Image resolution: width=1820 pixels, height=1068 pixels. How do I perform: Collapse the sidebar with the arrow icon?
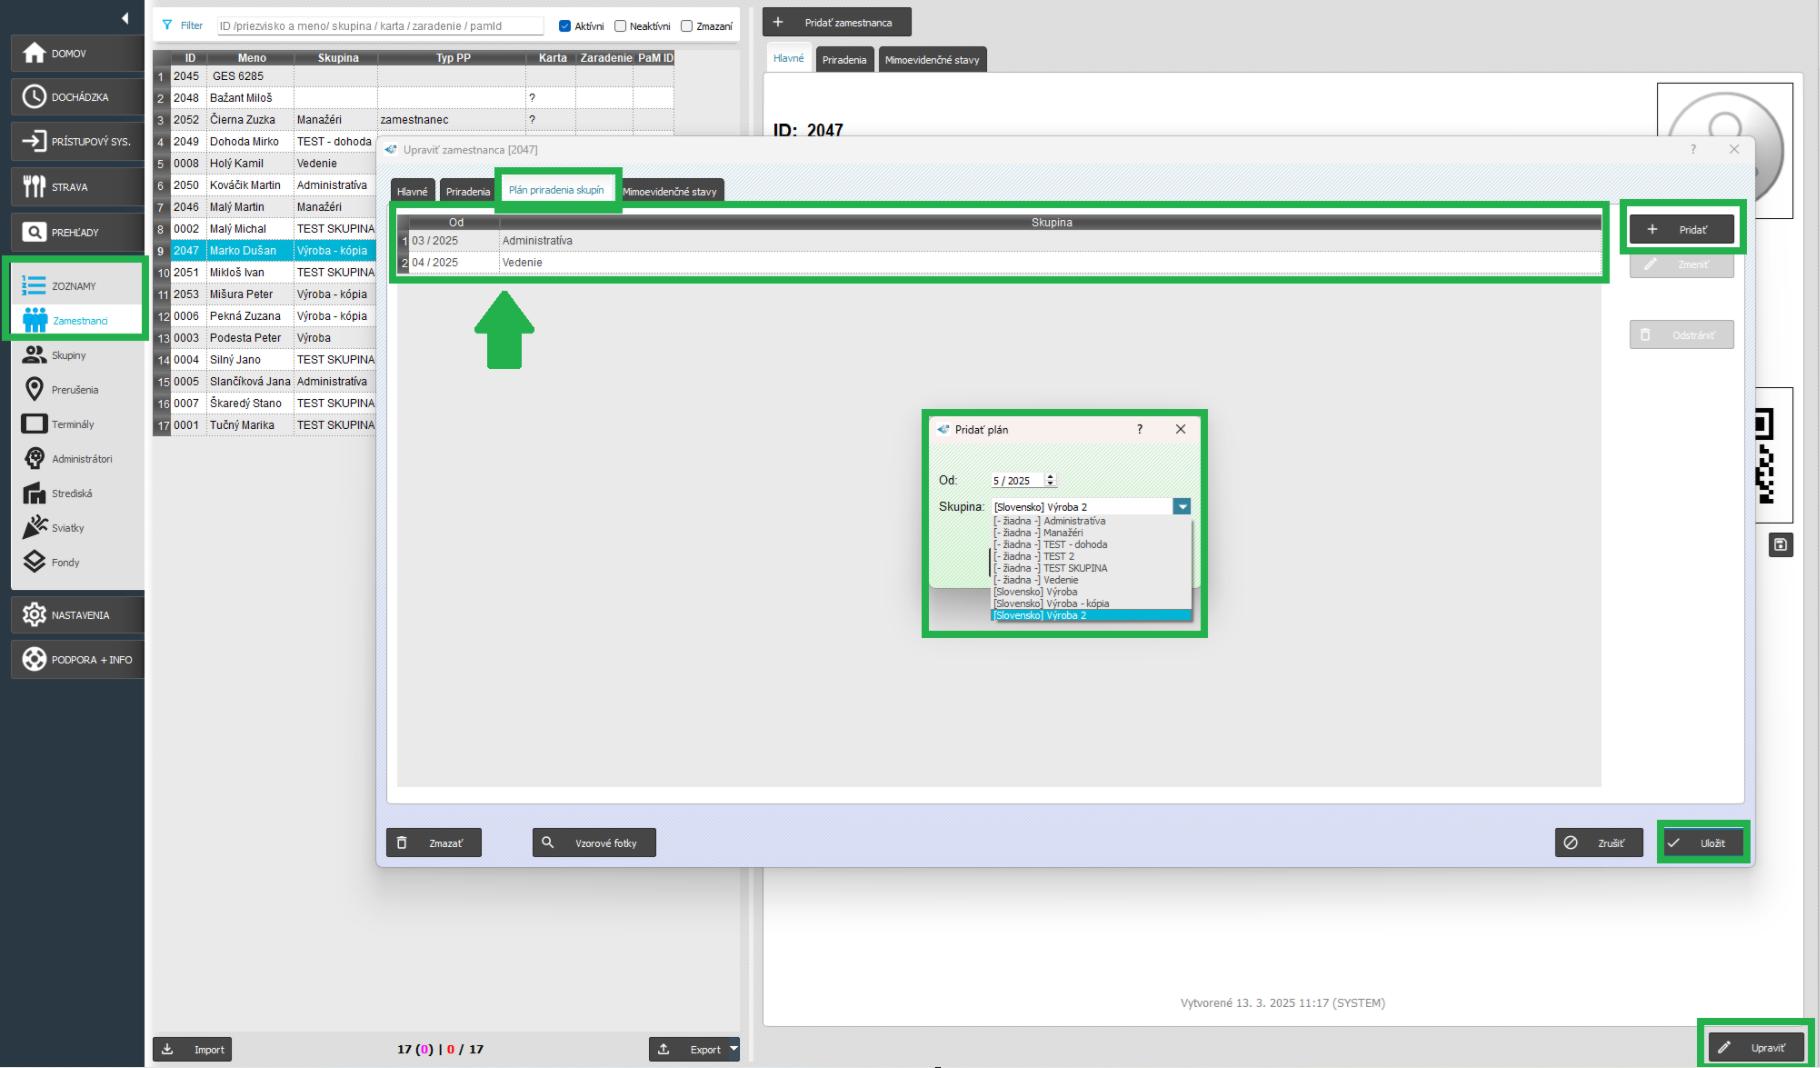[125, 18]
